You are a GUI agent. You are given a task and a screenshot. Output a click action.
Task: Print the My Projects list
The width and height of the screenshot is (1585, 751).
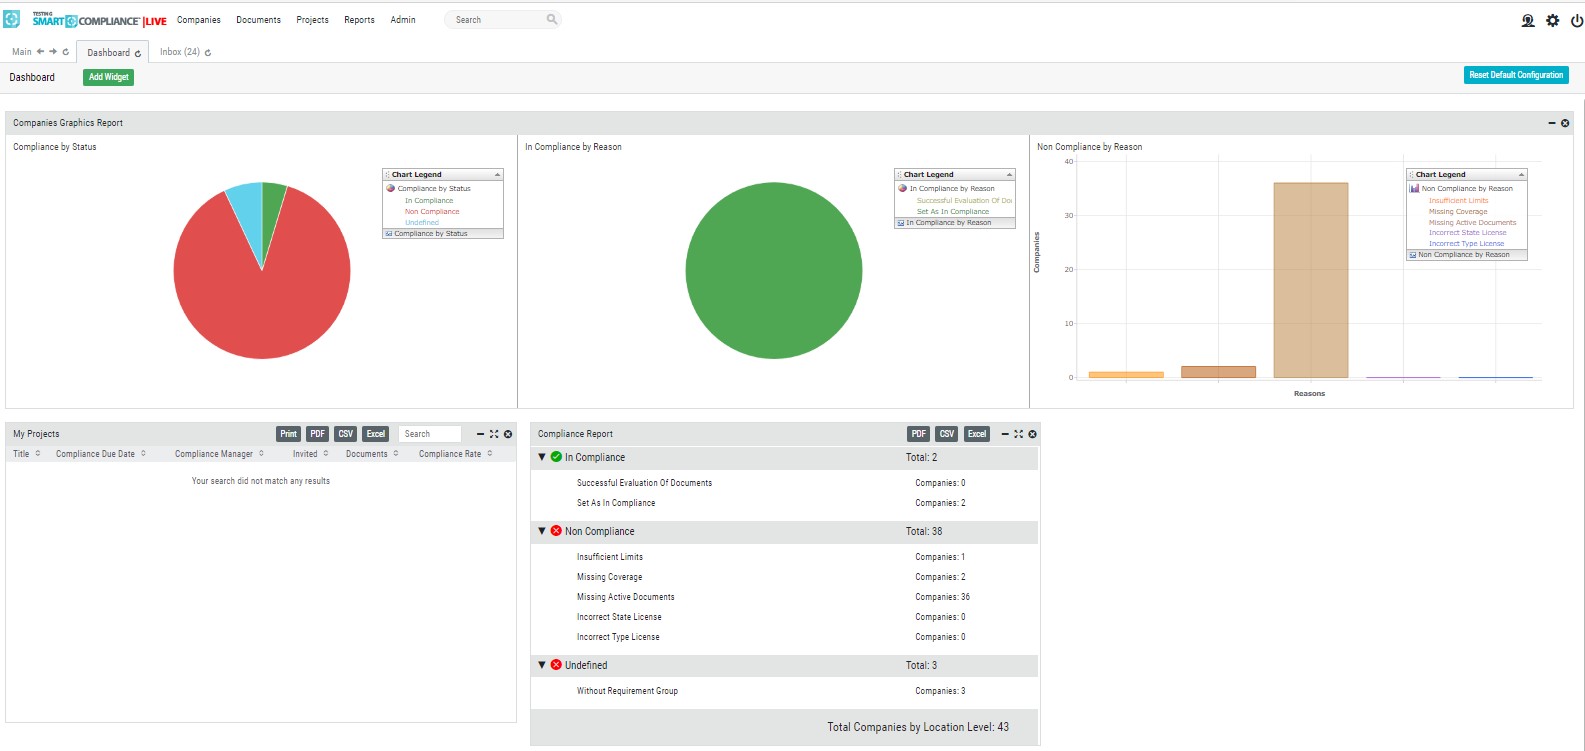[289, 434]
